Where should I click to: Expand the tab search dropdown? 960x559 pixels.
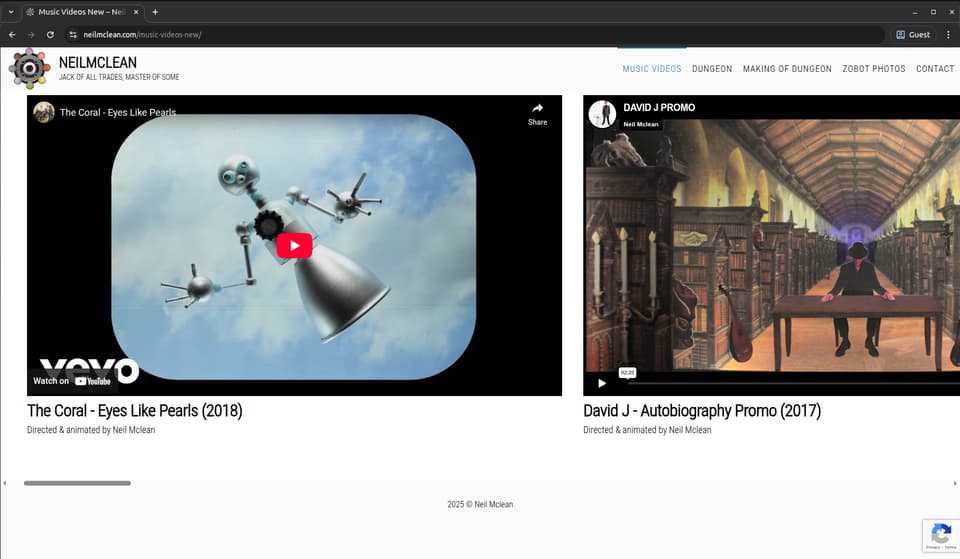point(11,12)
